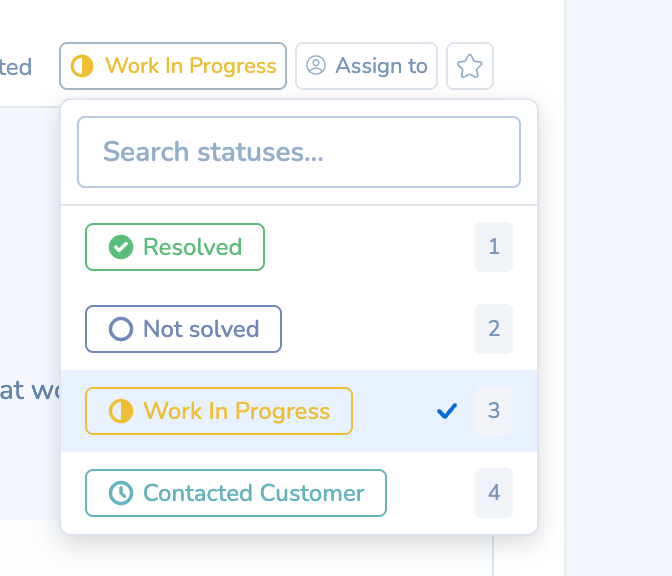Choose the Work In Progress status tag
Image resolution: width=672 pixels, height=576 pixels.
click(x=219, y=411)
